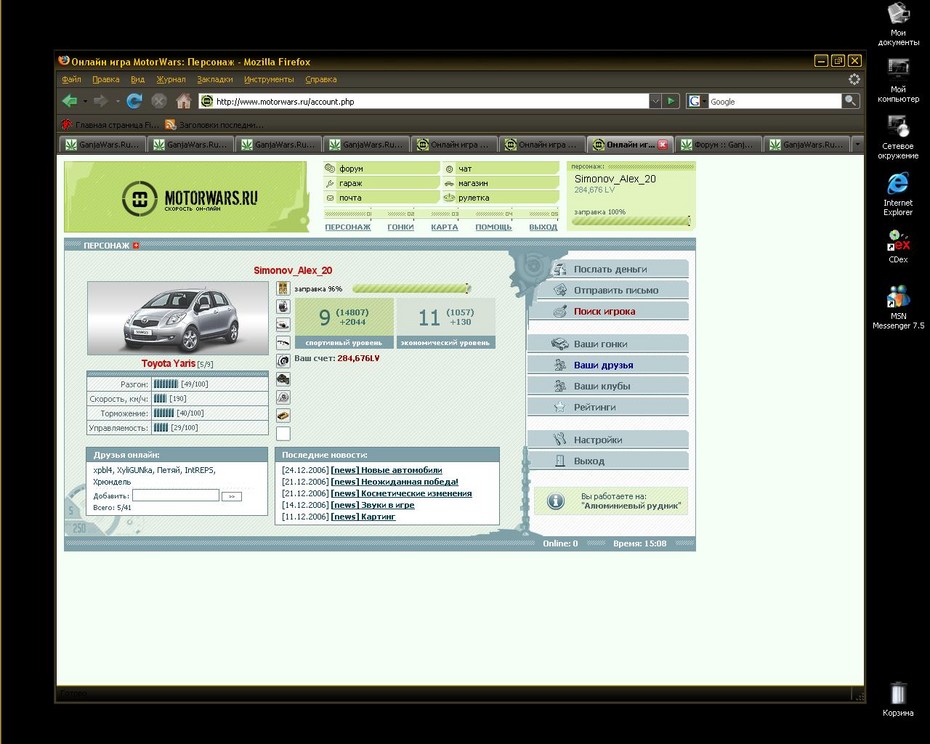Image resolution: width=930 pixels, height=744 pixels.
Task: Click the Поиск игрока magnifier icon
Action: pyautogui.click(x=560, y=311)
